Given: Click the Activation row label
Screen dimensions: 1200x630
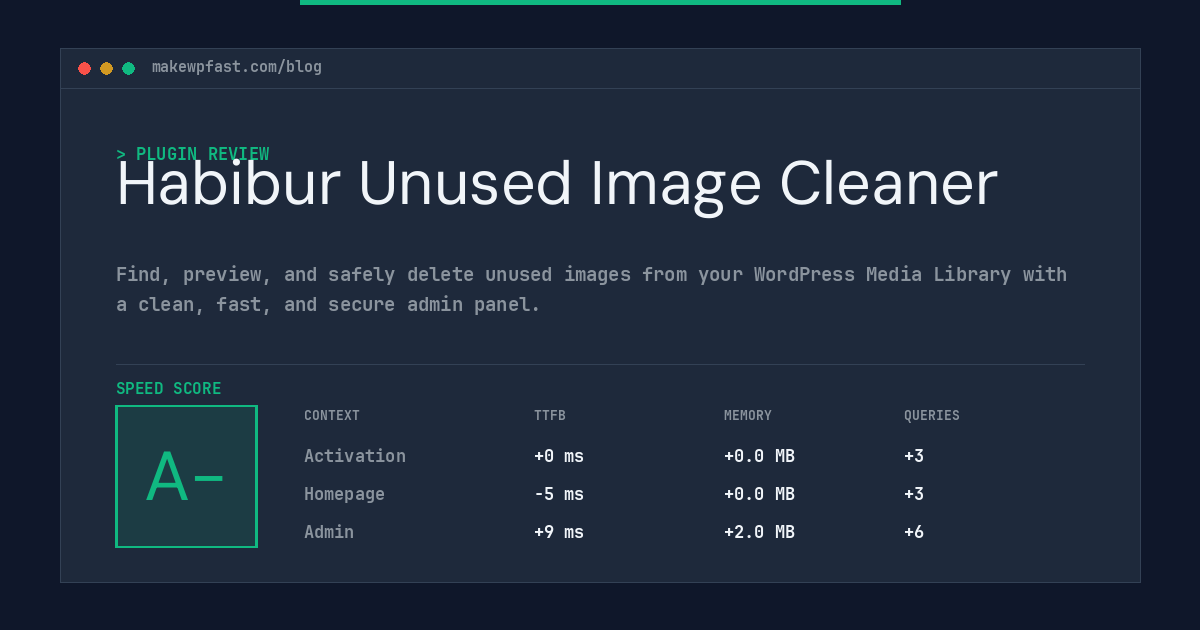Looking at the screenshot, I should 355,456.
